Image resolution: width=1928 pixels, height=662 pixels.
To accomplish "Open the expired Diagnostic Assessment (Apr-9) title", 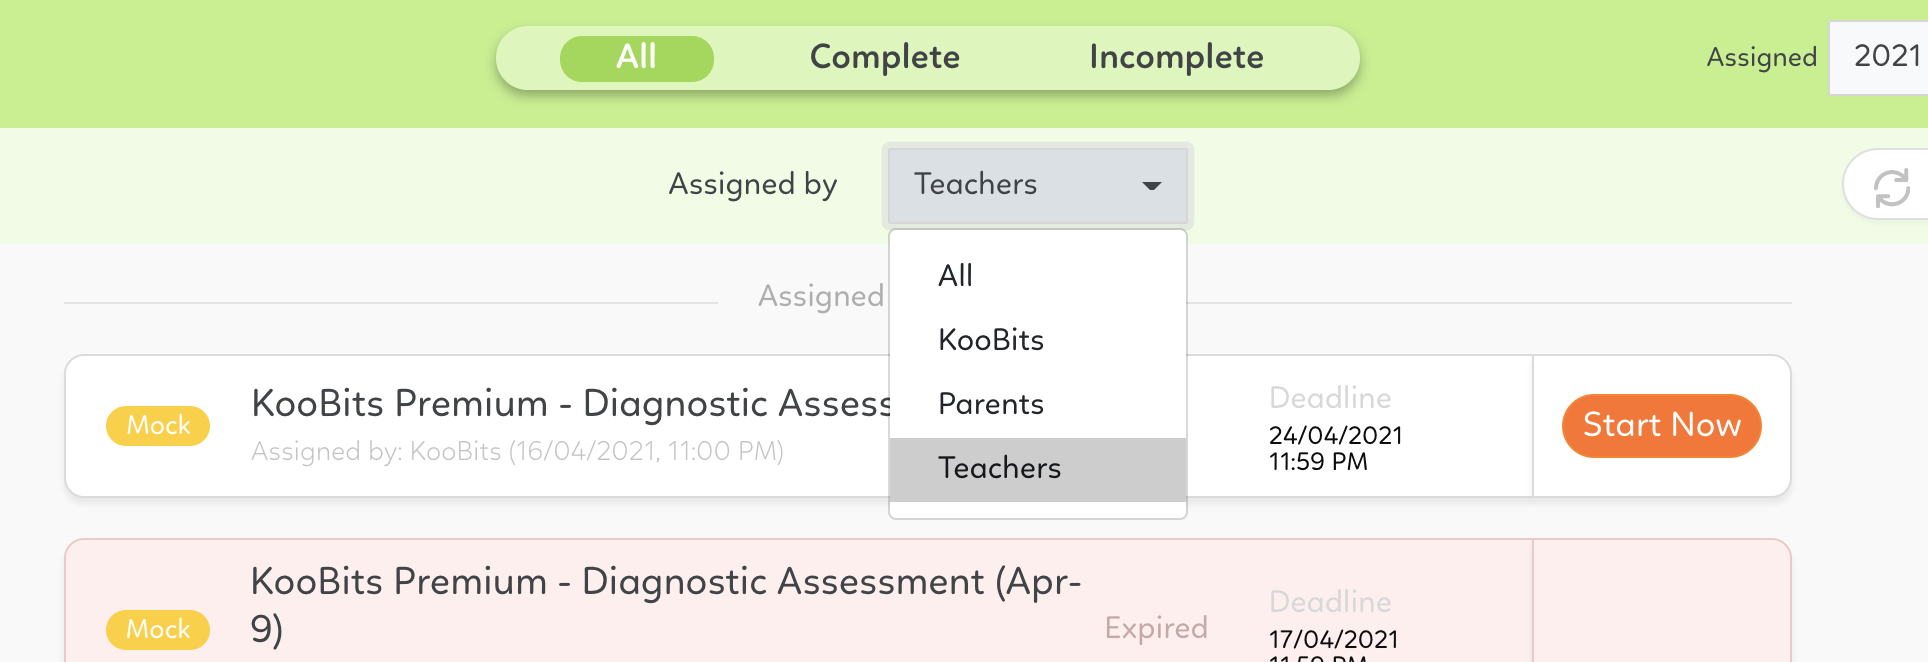I will click(x=665, y=605).
